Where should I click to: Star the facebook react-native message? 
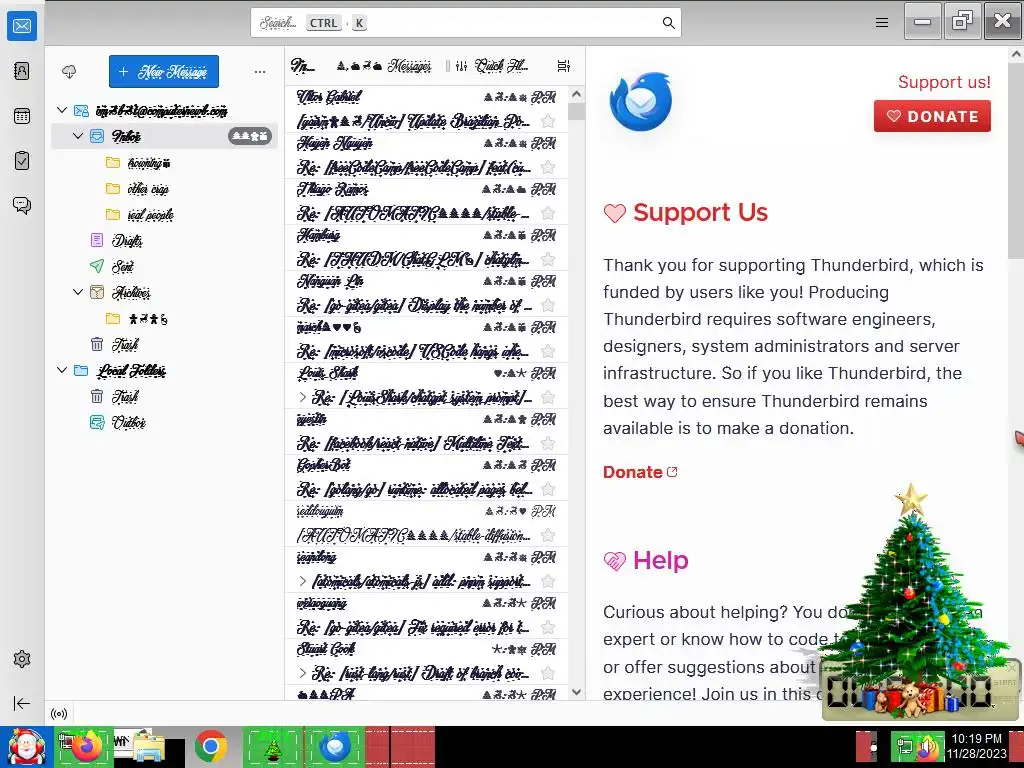tap(548, 443)
